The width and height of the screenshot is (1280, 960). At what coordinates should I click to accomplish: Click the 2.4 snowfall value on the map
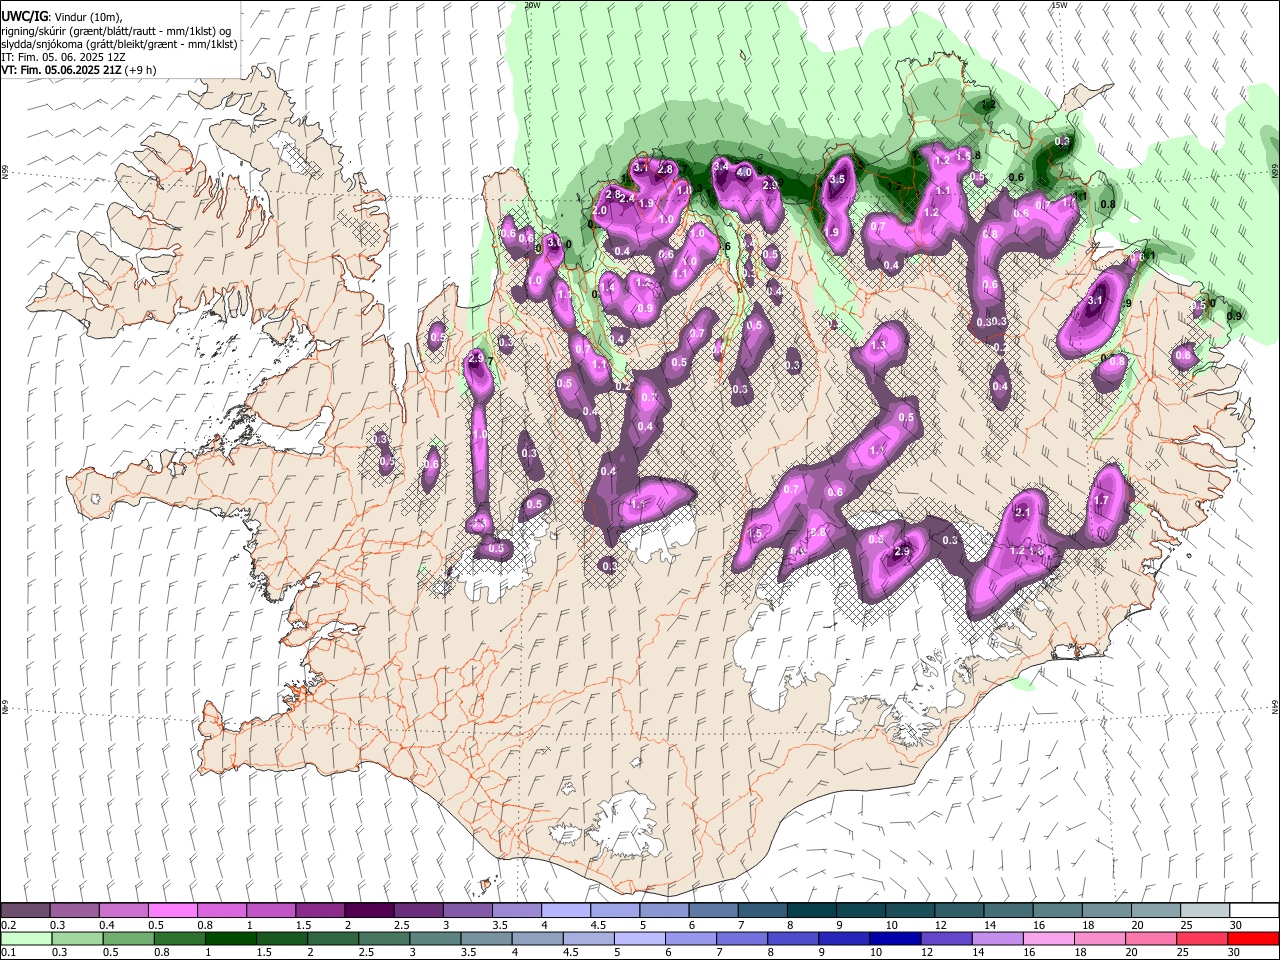[627, 199]
